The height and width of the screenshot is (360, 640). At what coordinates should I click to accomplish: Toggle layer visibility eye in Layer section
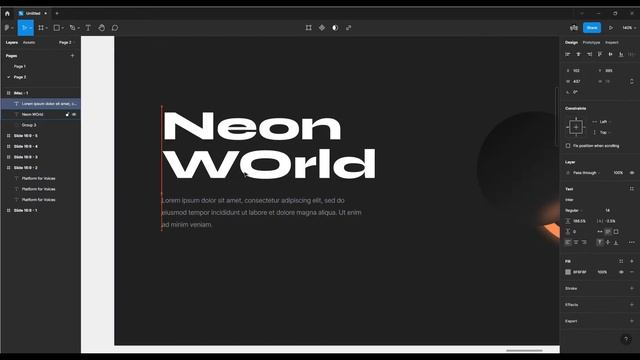pos(632,173)
